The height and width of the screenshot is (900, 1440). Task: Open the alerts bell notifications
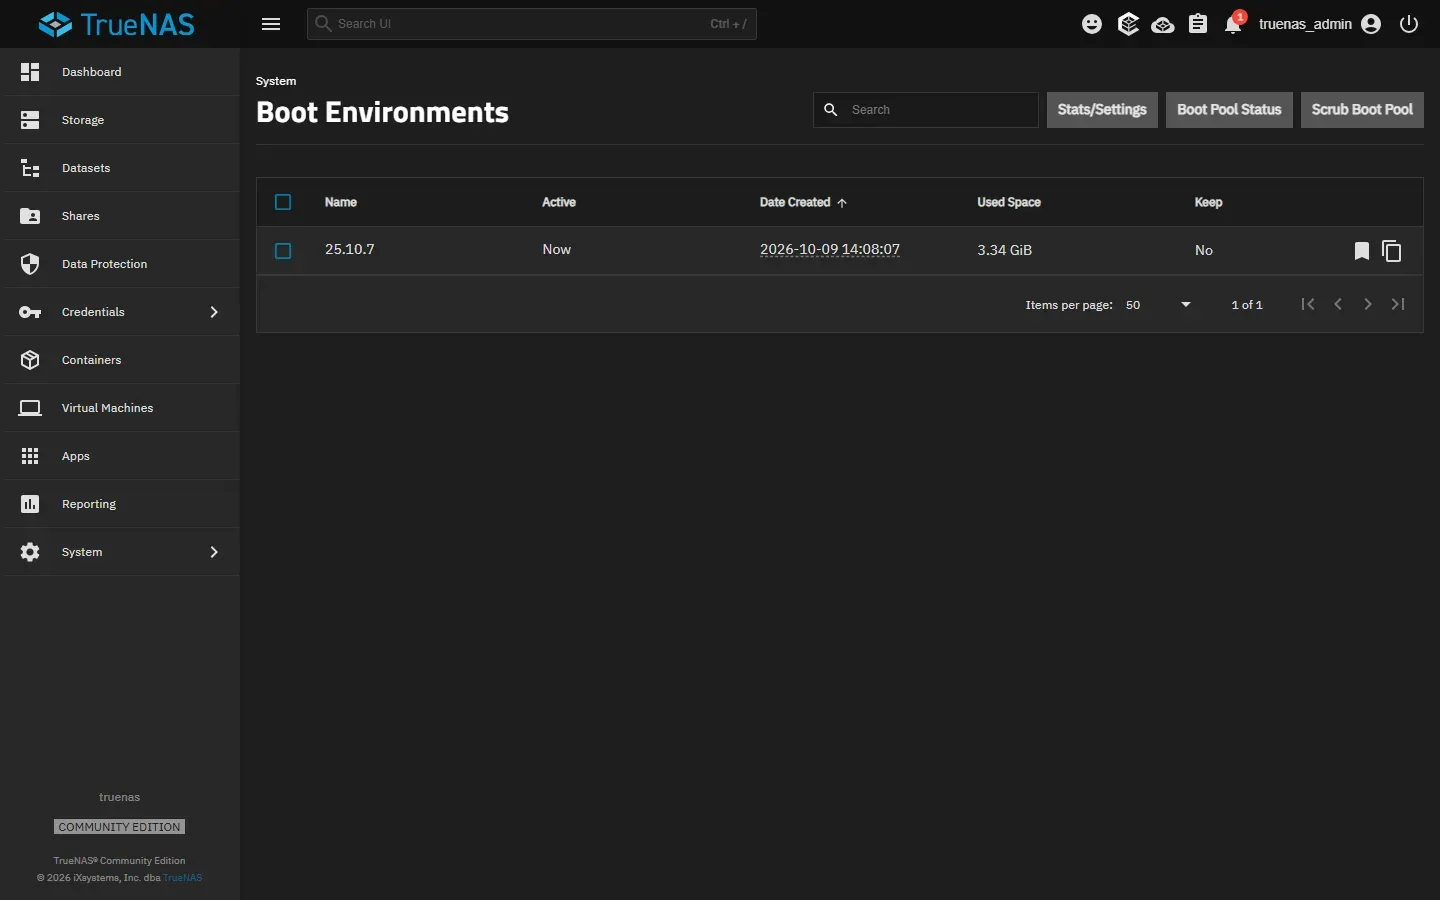pos(1234,24)
